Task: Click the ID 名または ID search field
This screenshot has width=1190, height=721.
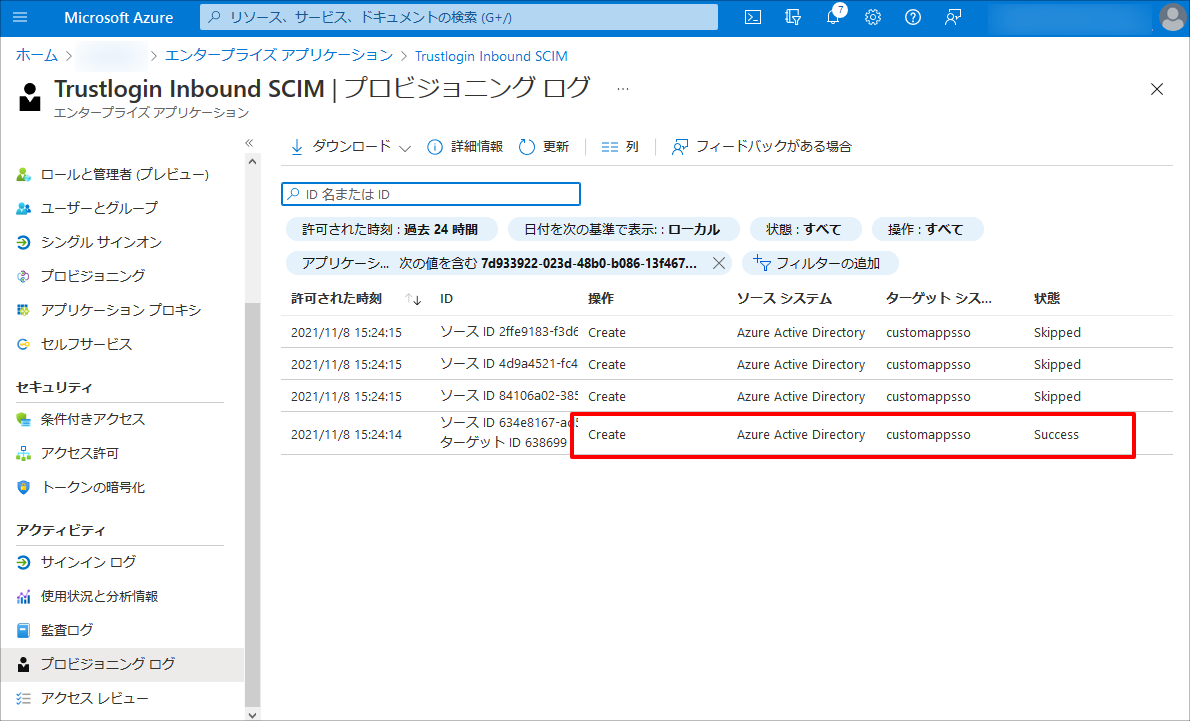Action: tap(431, 194)
